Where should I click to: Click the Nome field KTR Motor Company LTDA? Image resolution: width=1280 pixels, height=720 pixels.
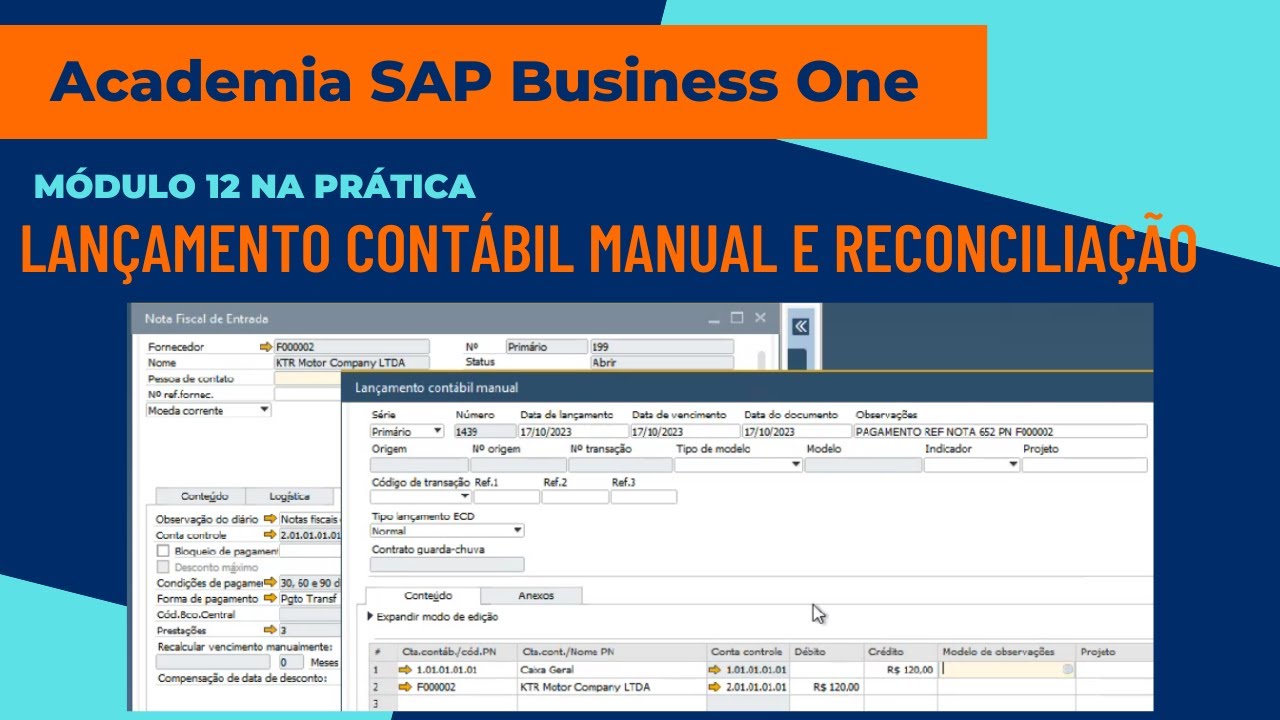(x=352, y=363)
